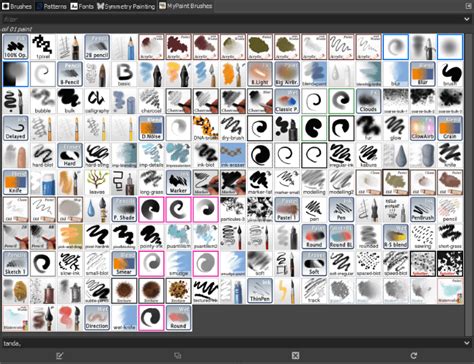Pick the R-S blend brush
This screenshot has height=364, width=474.
tap(396, 237)
